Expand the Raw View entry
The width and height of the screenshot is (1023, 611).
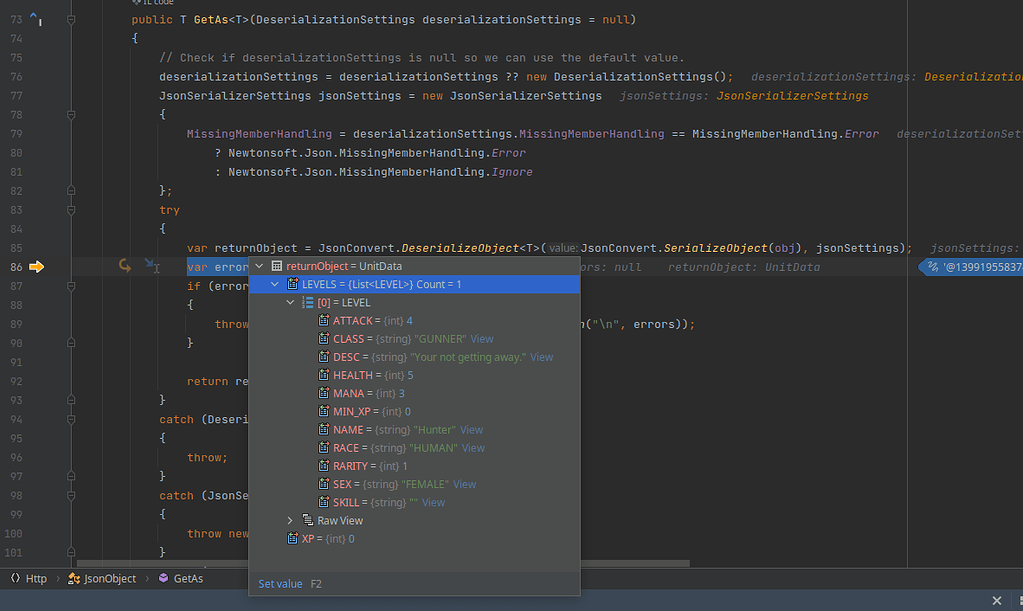pos(290,520)
